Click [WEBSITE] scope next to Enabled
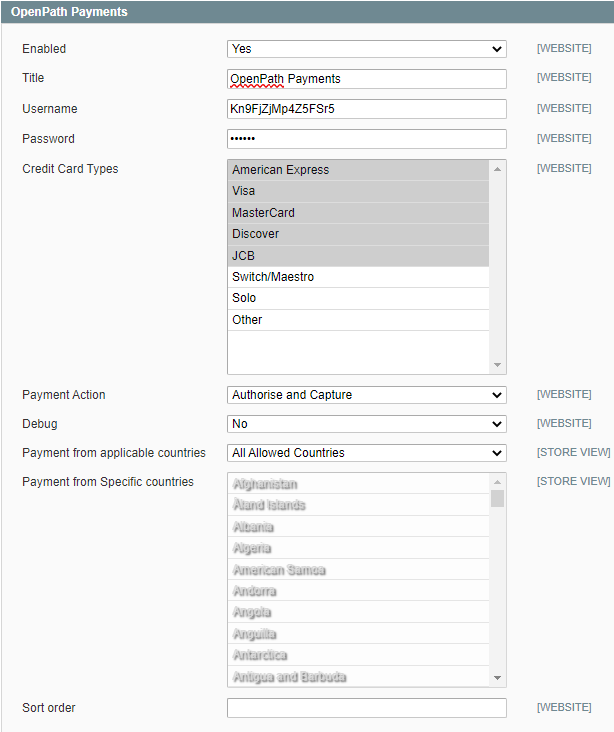Viewport: 614px width, 732px height. coord(564,49)
